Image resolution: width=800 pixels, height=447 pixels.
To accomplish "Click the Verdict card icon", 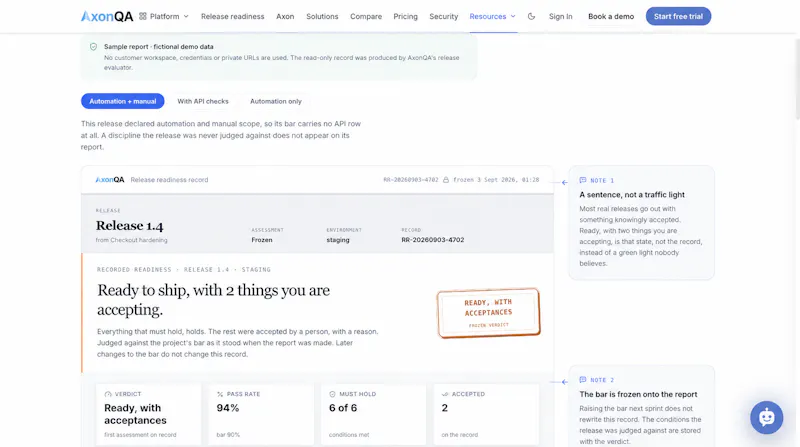I will click(x=108, y=394).
